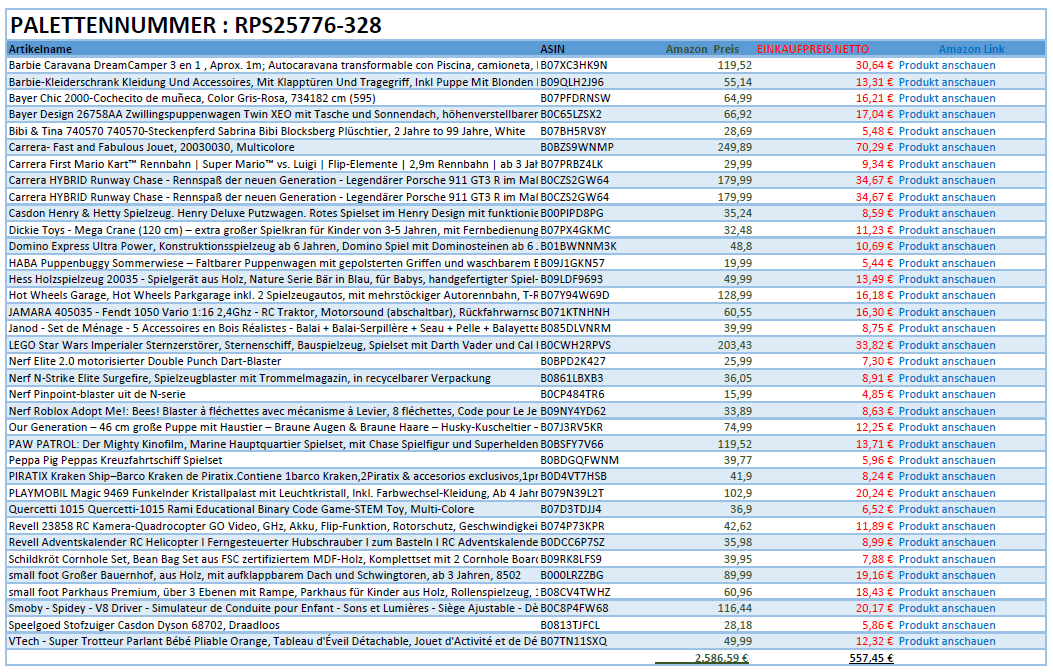The height and width of the screenshot is (672, 1053).
Task: Click the Artikelname column header
Action: point(40,48)
